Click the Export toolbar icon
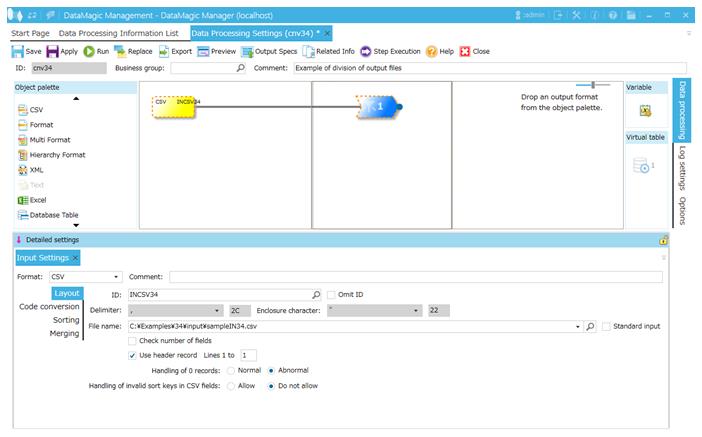 pos(165,51)
